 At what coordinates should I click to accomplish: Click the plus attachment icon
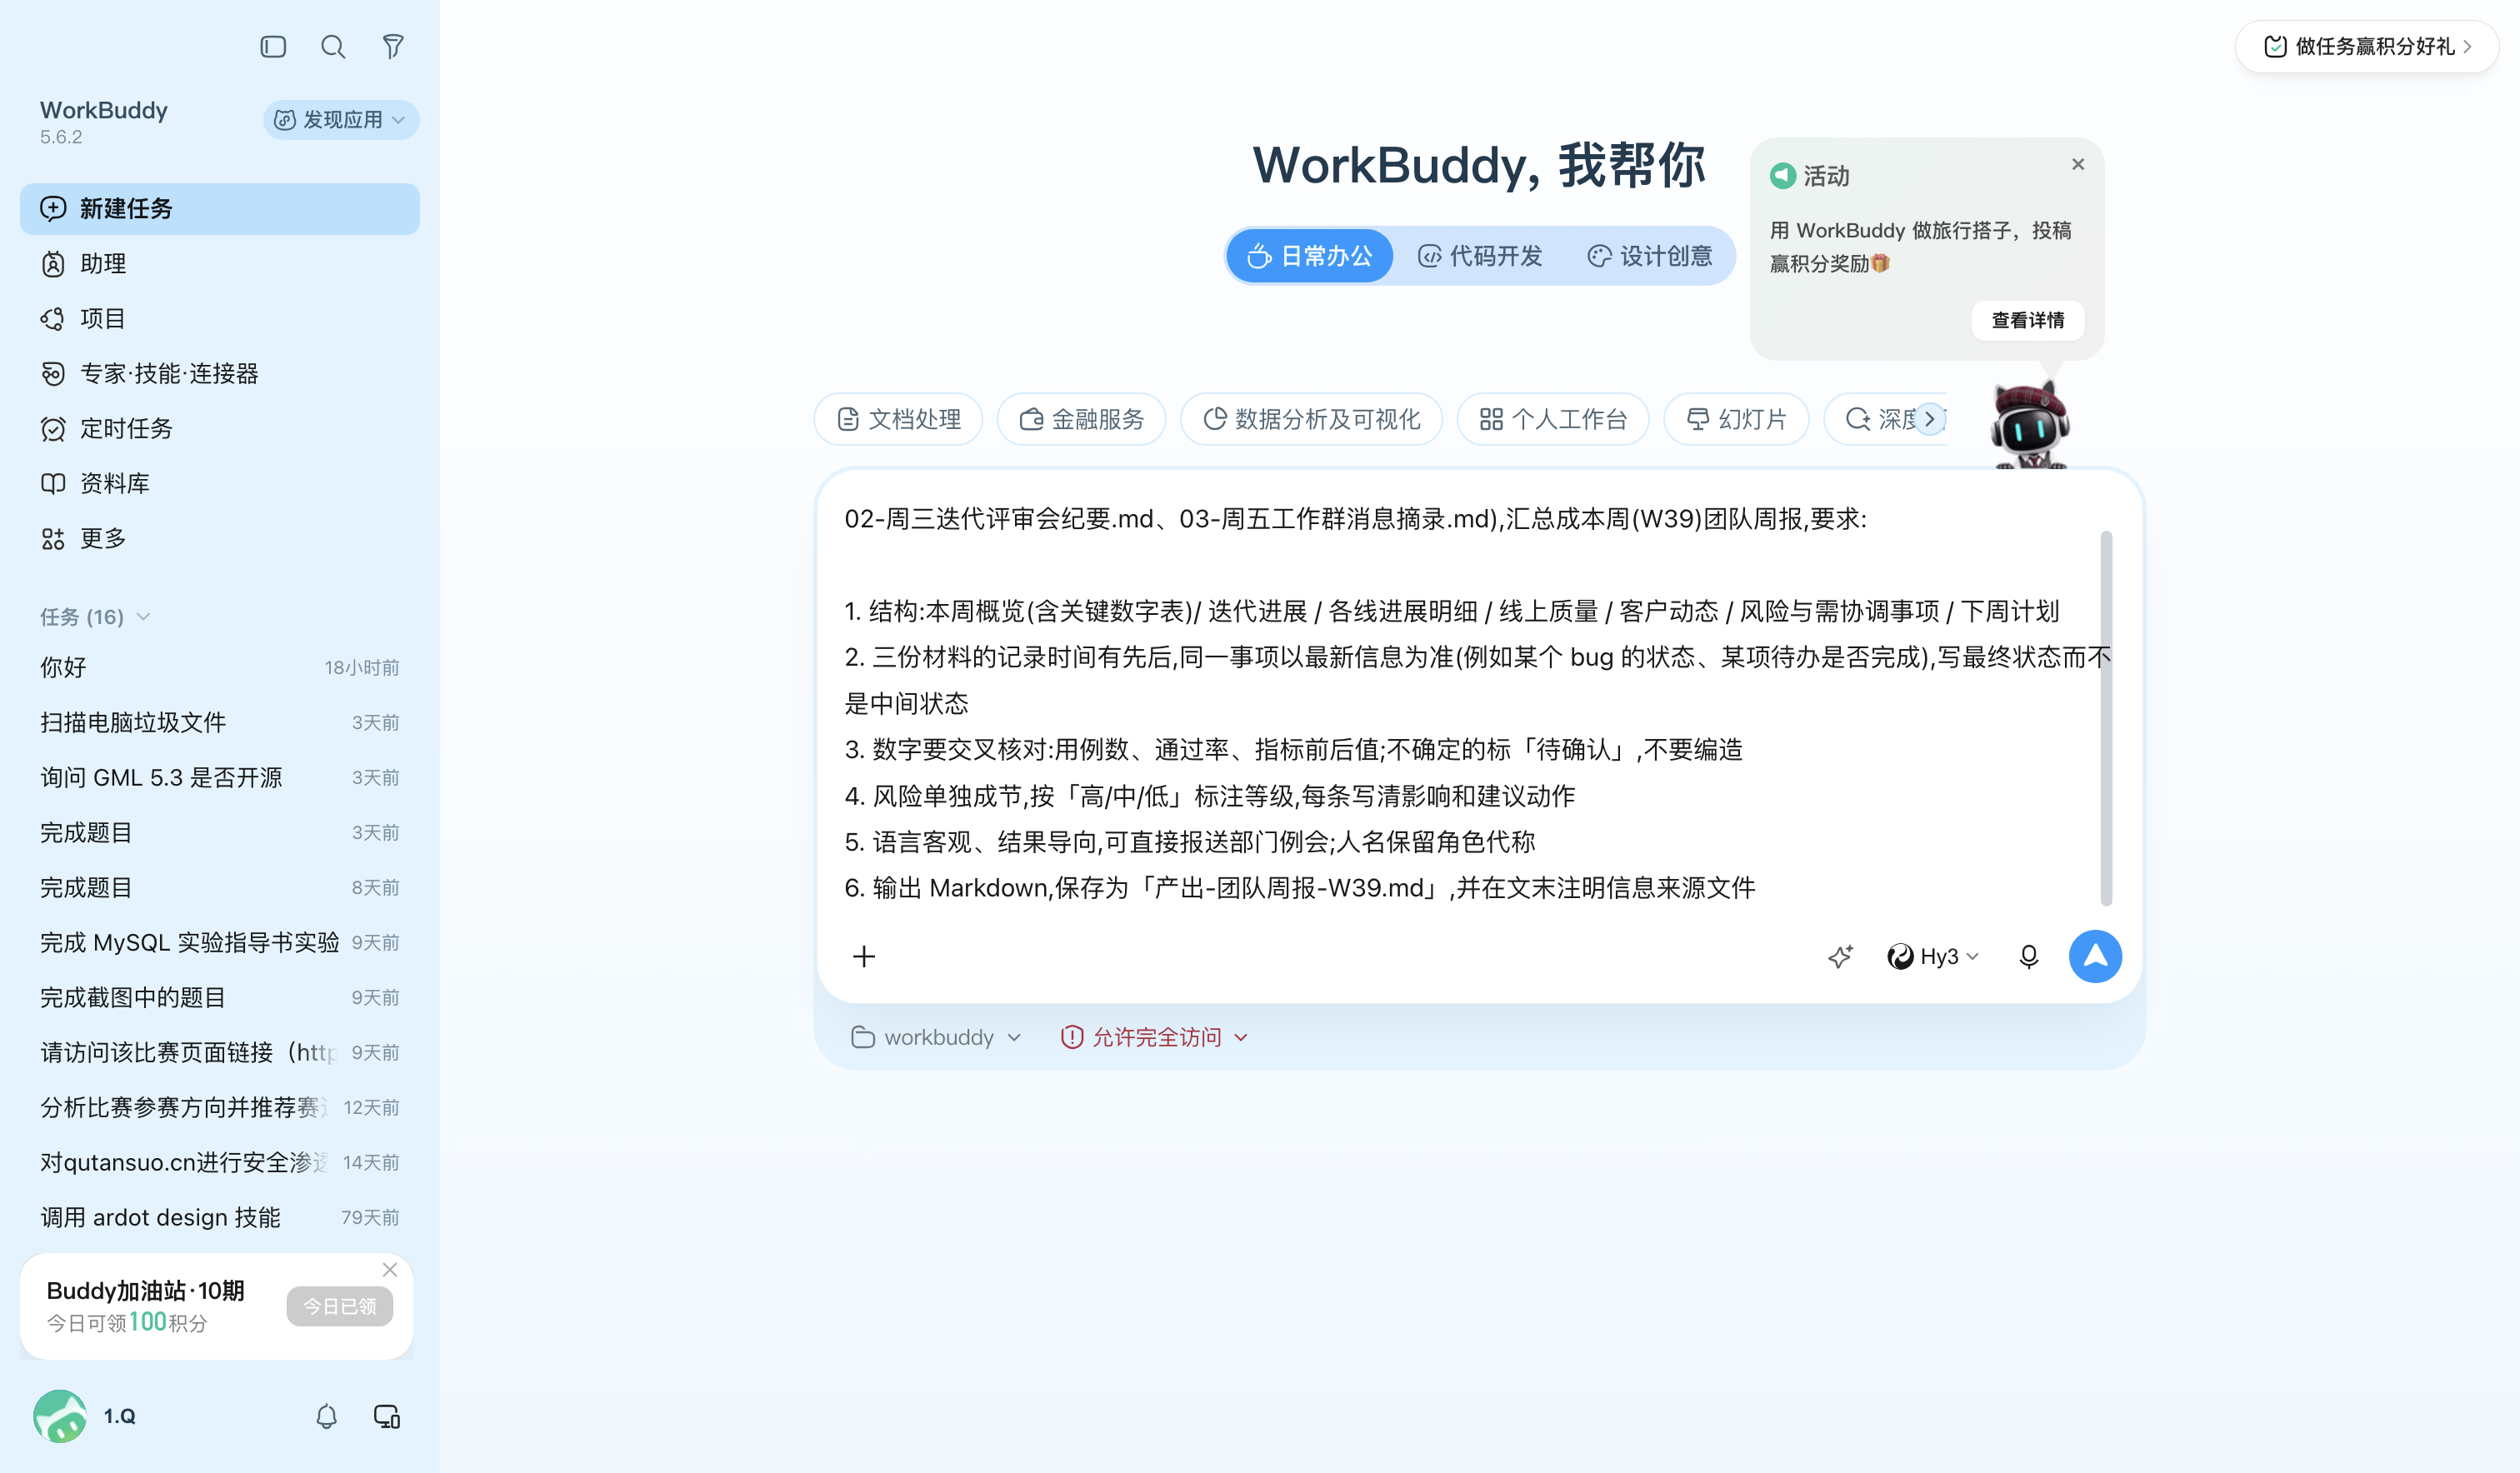pos(864,956)
